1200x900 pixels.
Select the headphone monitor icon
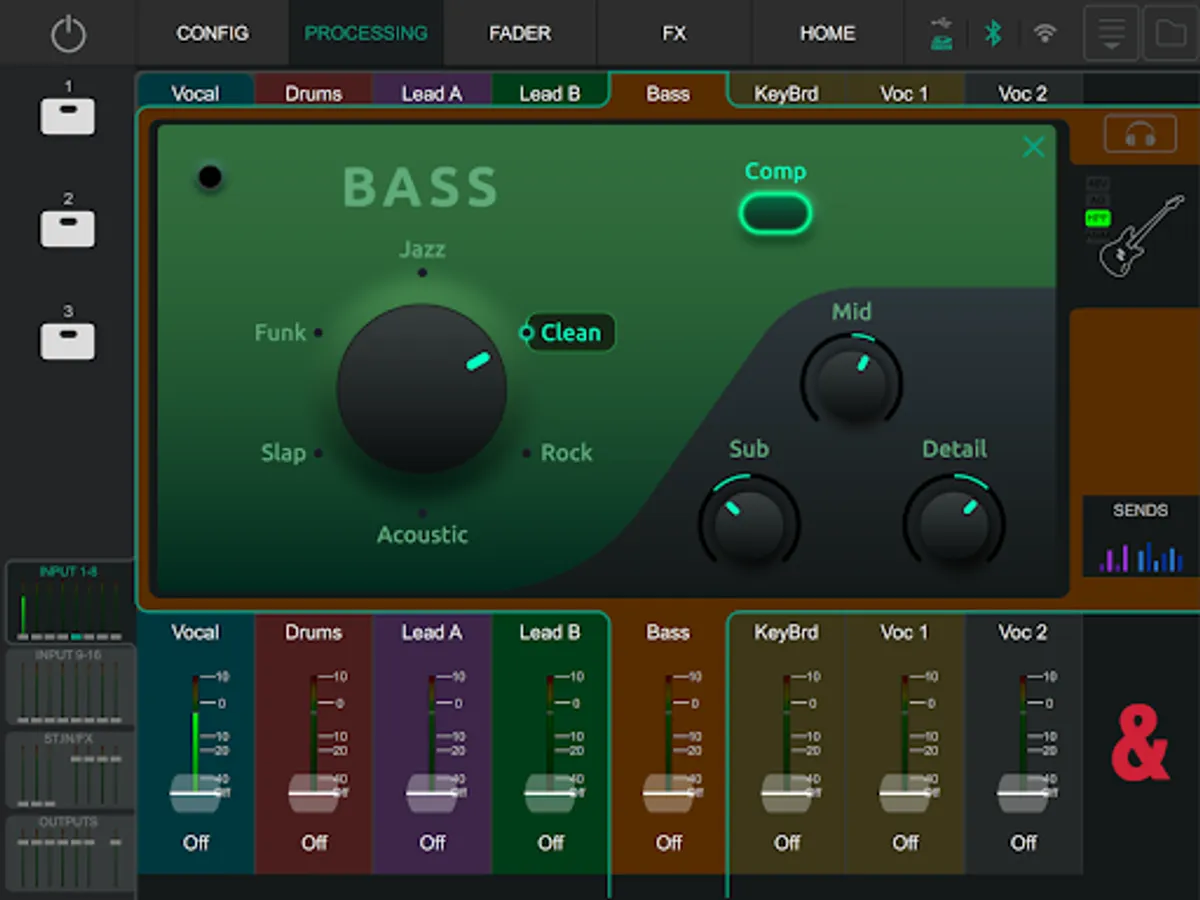(1140, 134)
